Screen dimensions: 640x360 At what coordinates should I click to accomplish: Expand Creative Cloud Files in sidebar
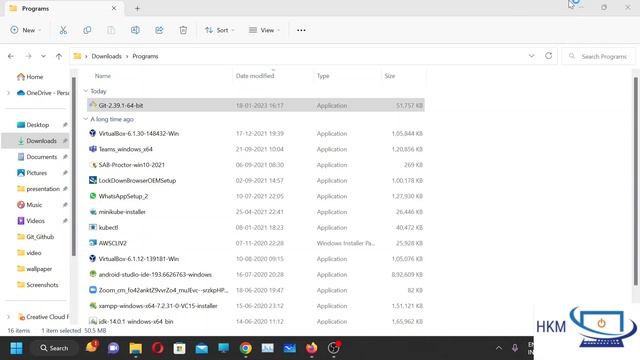click(9, 317)
